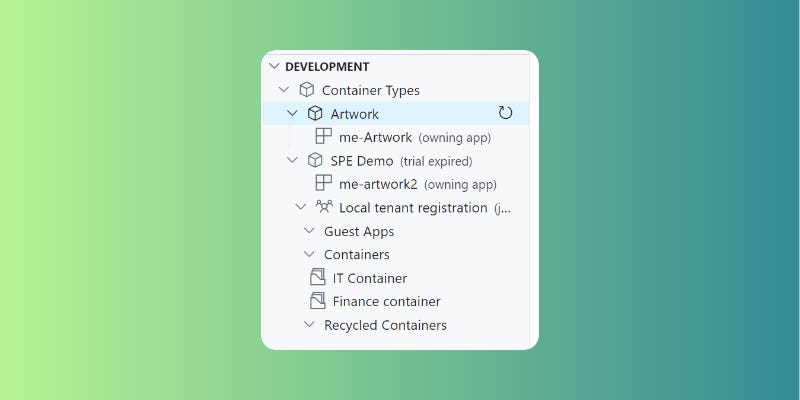Collapse the SPE Demo chevron

pos(292,161)
